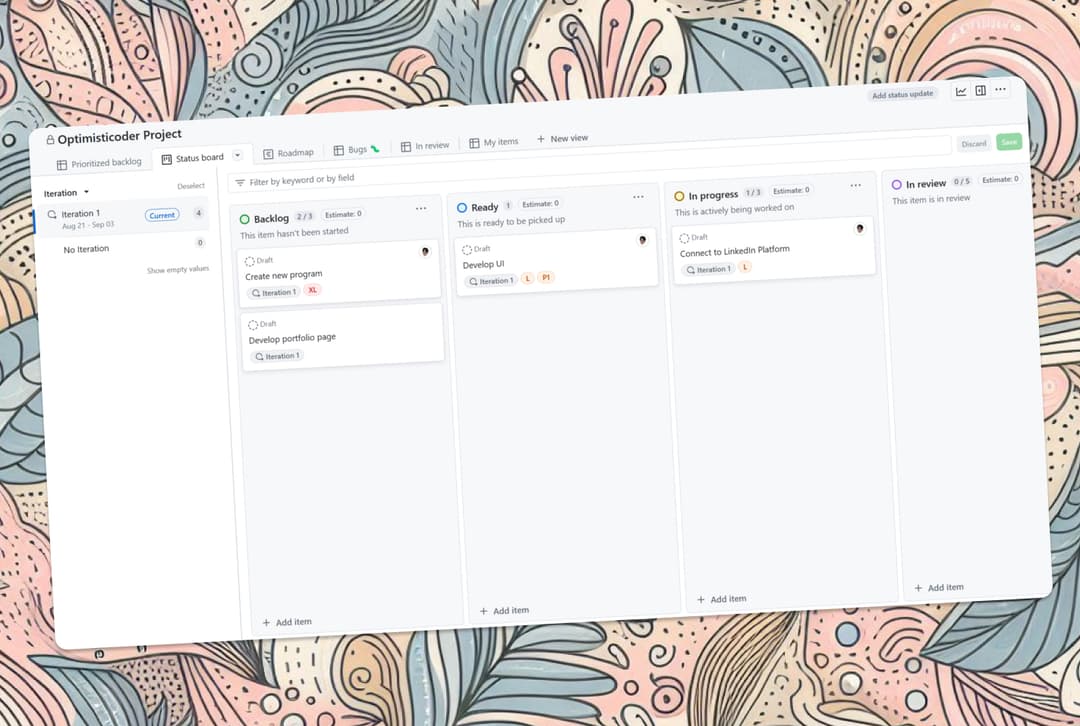Open the In progress column's ellipsis menu

(855, 185)
